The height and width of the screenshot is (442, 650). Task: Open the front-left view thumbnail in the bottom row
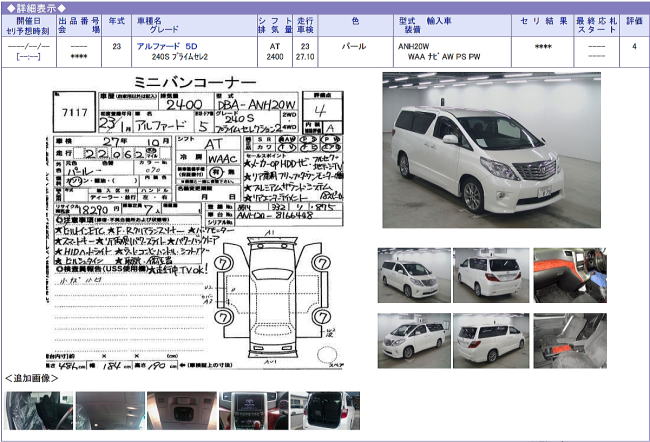point(414,340)
